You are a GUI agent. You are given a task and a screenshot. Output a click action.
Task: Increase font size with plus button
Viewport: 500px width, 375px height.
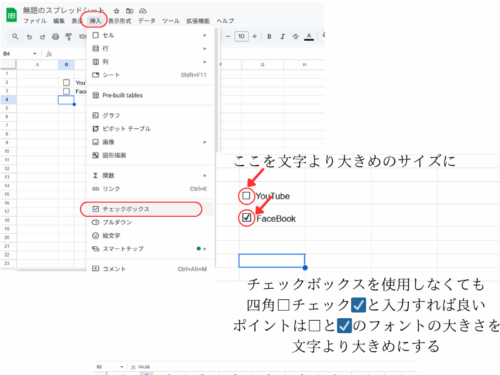click(255, 36)
